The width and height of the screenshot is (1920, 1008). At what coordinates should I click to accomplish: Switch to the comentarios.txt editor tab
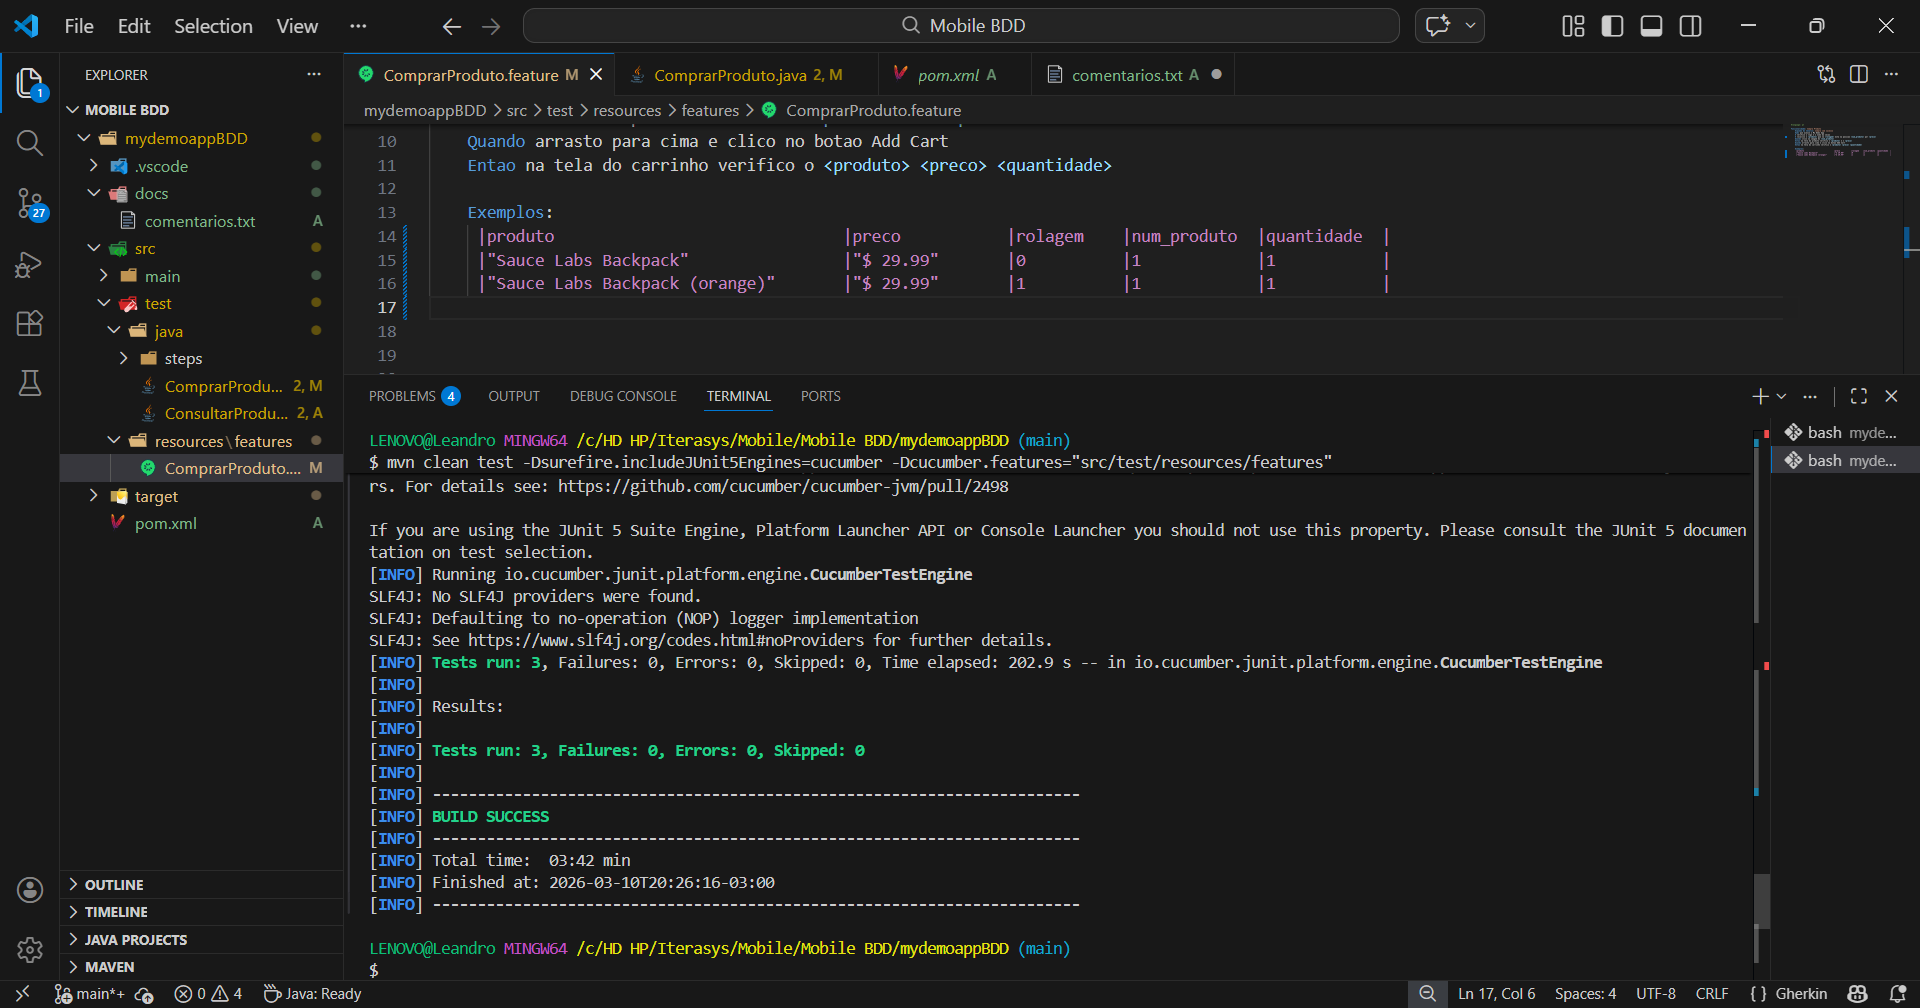(1134, 75)
